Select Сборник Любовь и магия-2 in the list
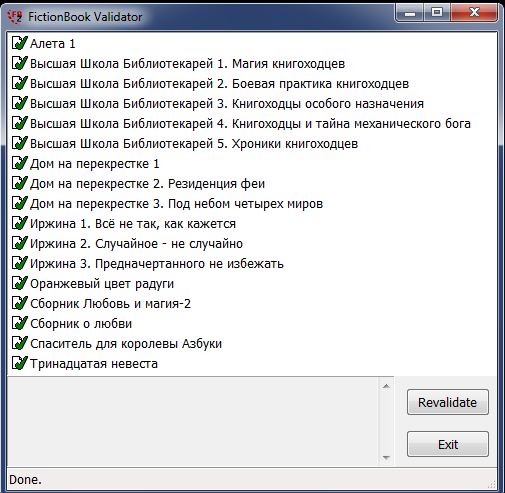505x493 pixels. 110,304
